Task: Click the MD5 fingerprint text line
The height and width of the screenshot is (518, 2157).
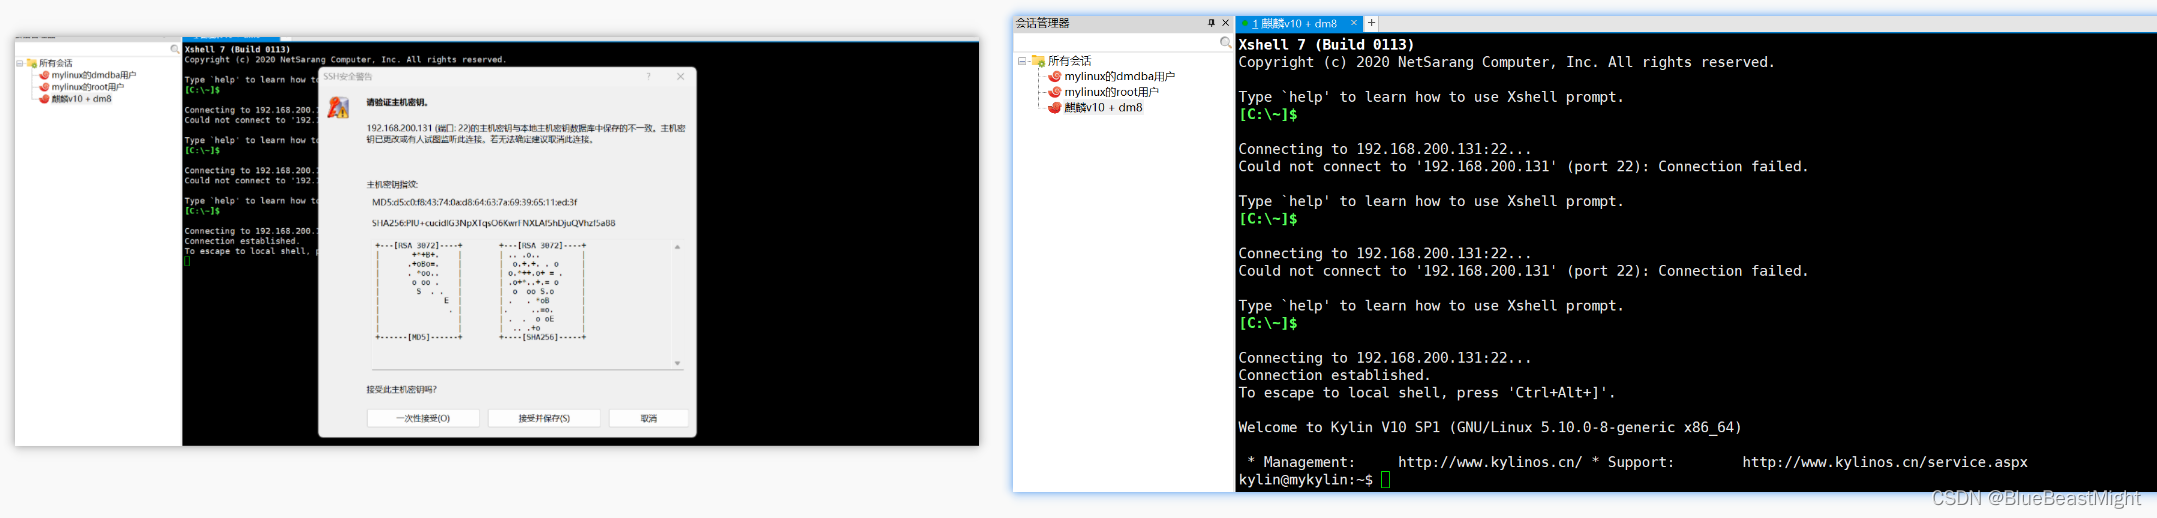Action: (x=474, y=202)
